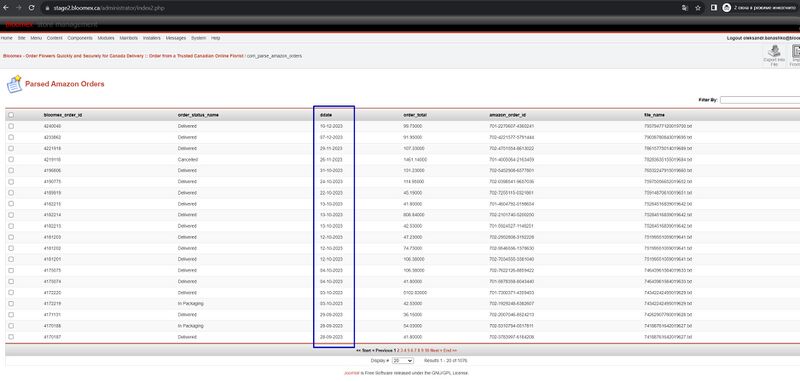800x382 pixels.
Task: Check the box for order 4170187
Action: (11, 337)
